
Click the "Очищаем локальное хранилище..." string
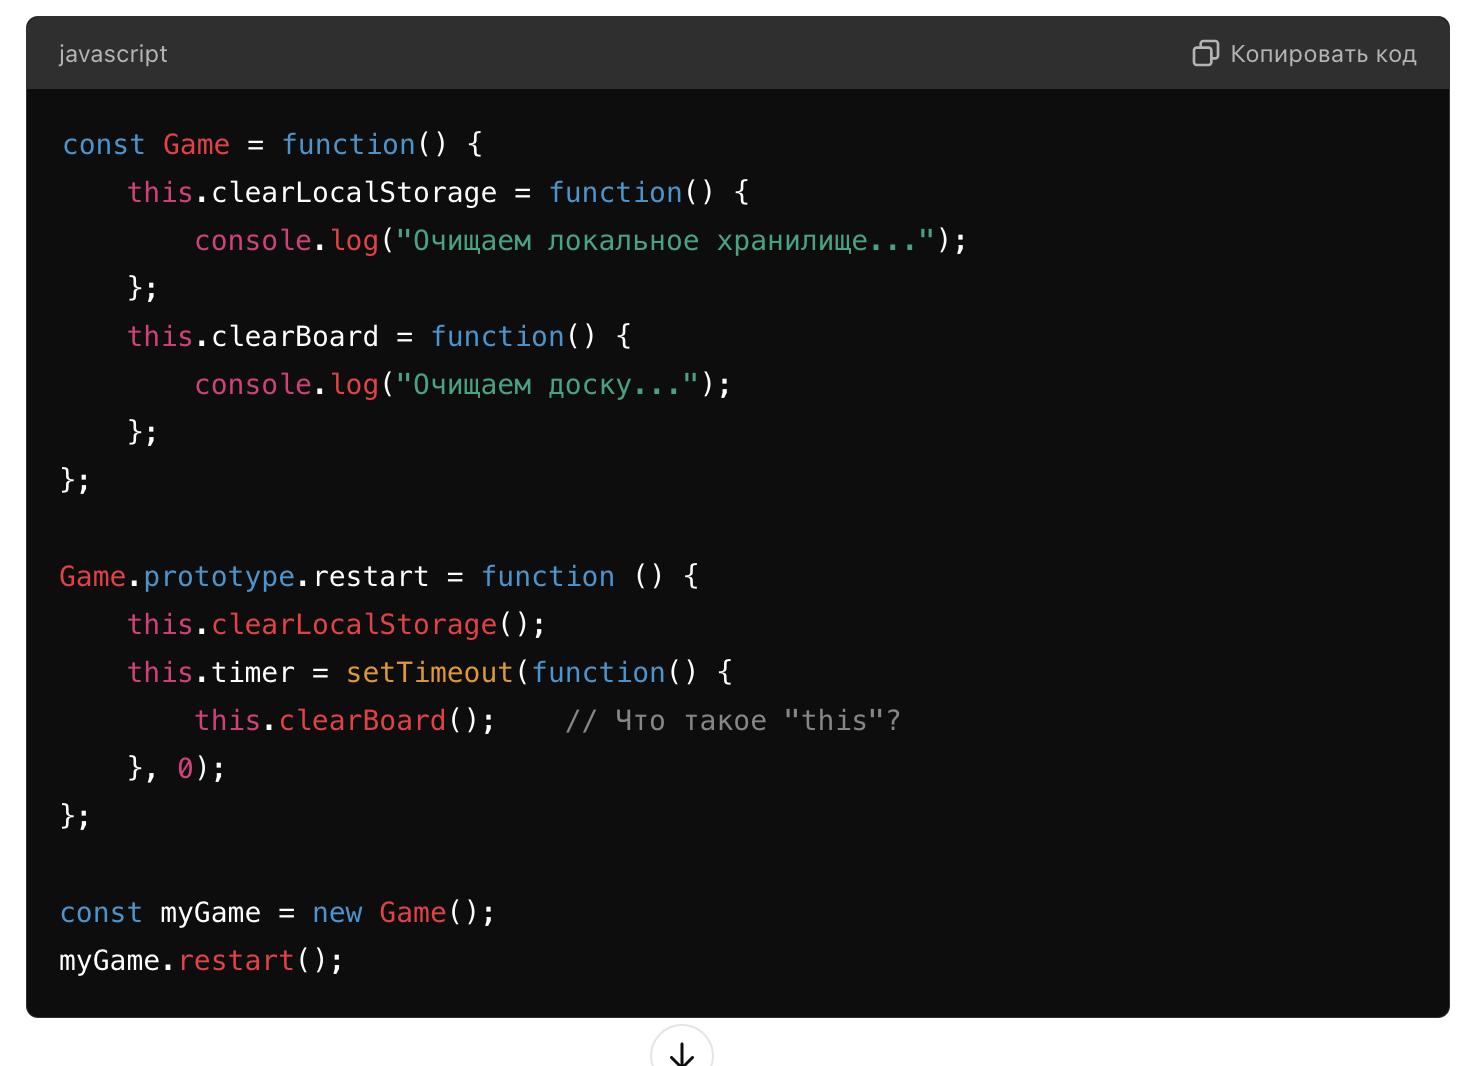coord(665,241)
